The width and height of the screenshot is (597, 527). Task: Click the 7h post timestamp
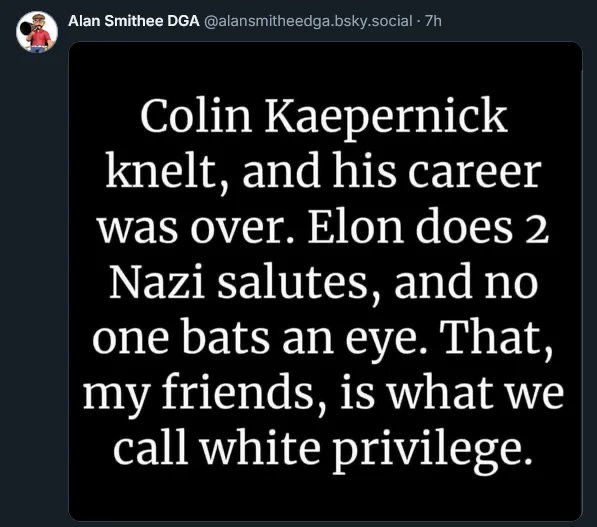coord(433,21)
